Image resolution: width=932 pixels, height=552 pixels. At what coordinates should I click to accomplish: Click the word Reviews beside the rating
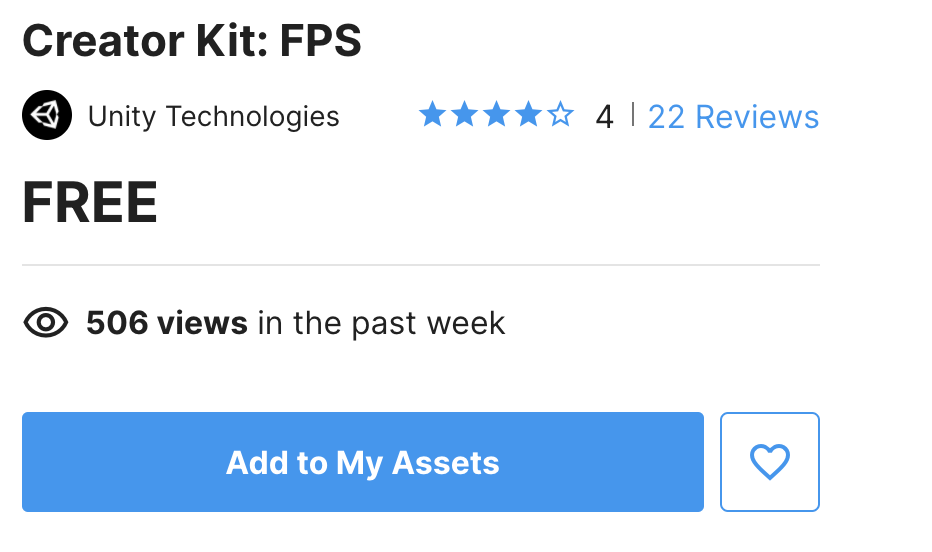[757, 117]
